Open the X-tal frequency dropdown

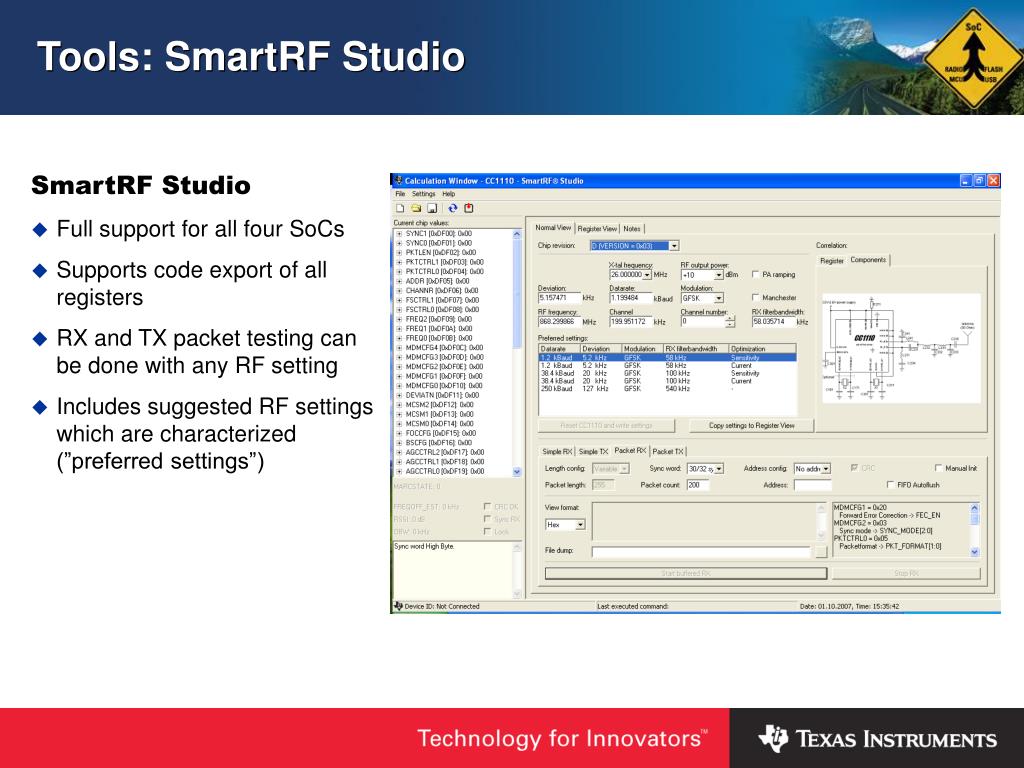[x=647, y=275]
